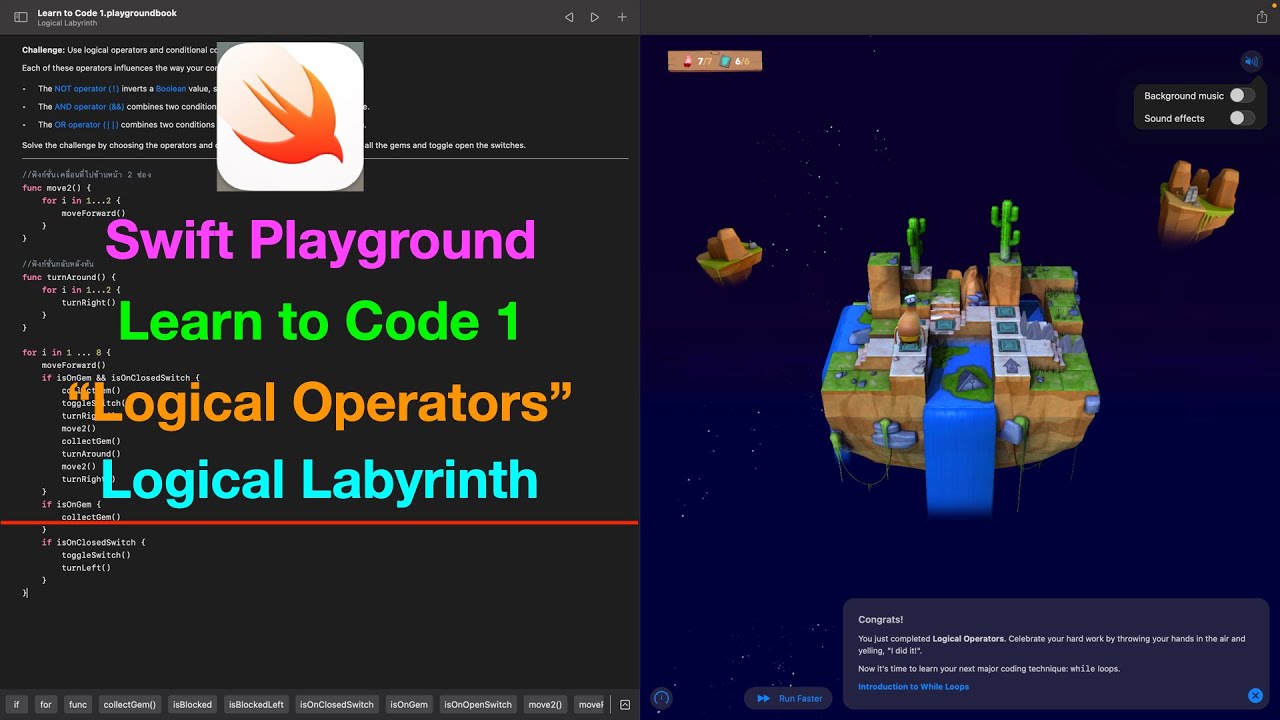Insert the 'for' code suggestion

tap(45, 704)
